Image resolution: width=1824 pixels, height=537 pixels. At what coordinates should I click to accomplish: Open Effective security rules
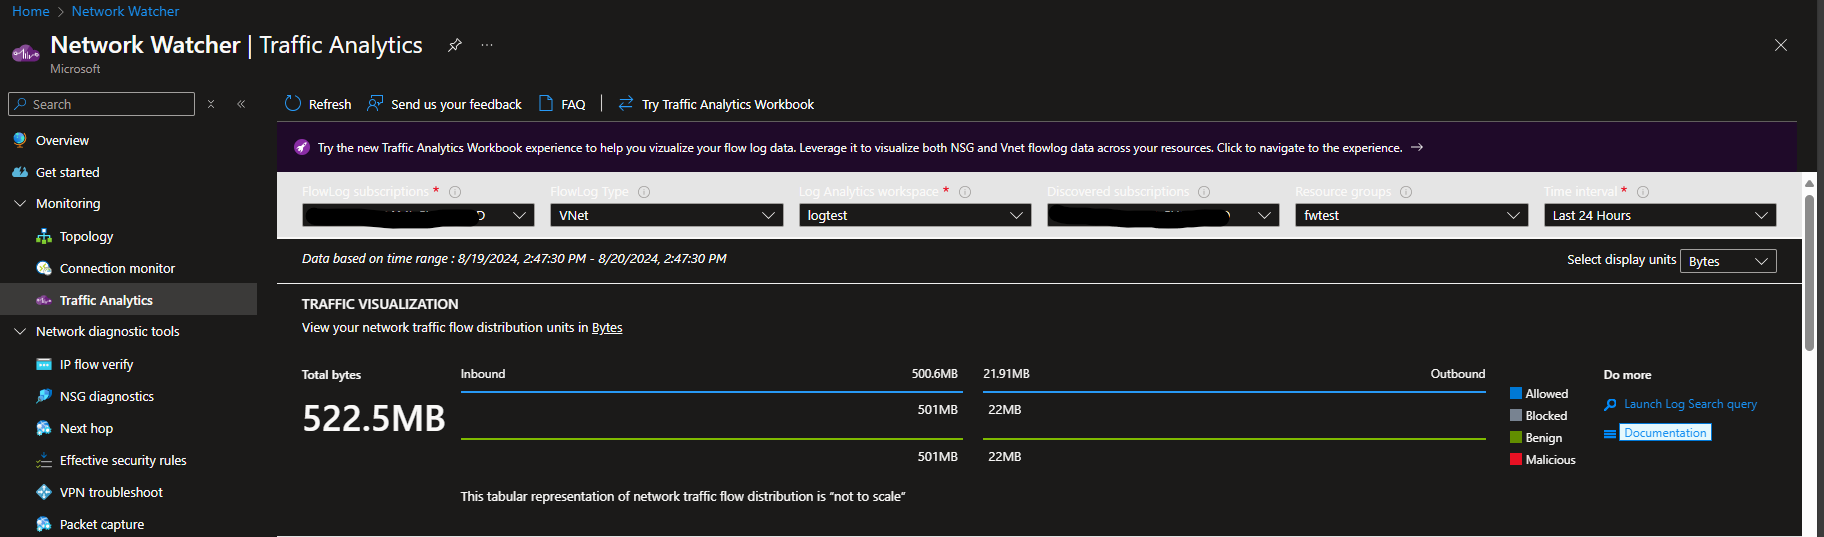tap(123, 460)
